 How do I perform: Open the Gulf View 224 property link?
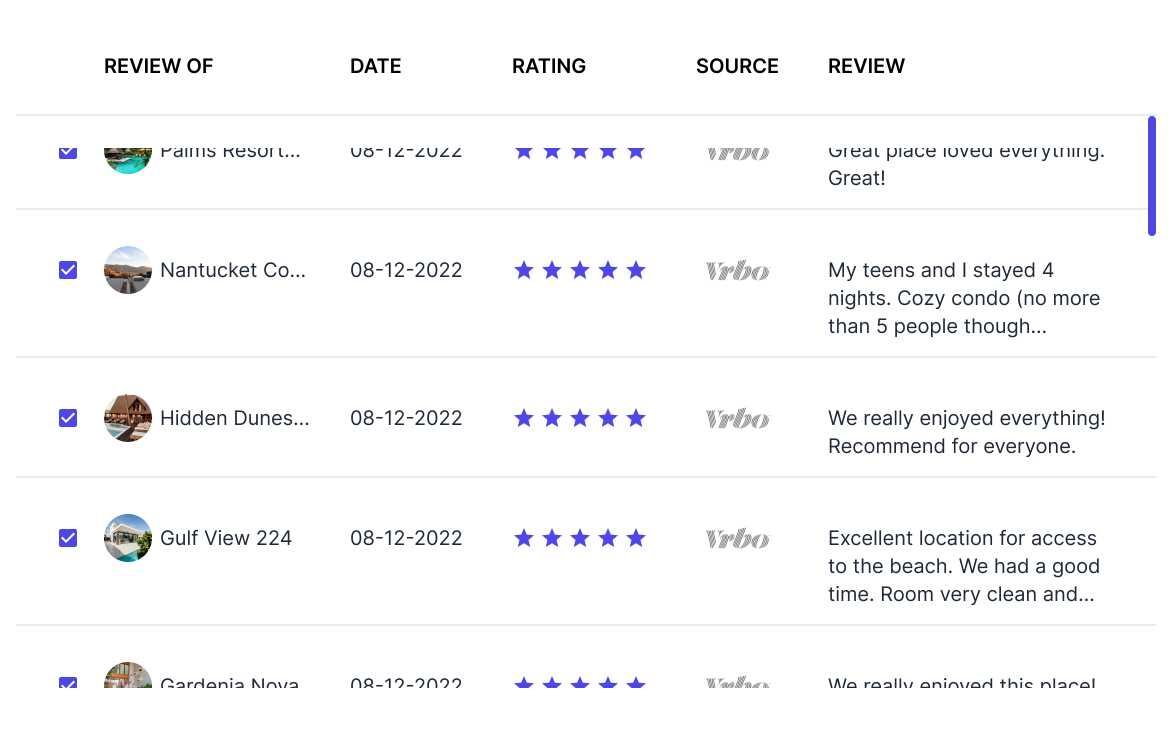pyautogui.click(x=226, y=538)
